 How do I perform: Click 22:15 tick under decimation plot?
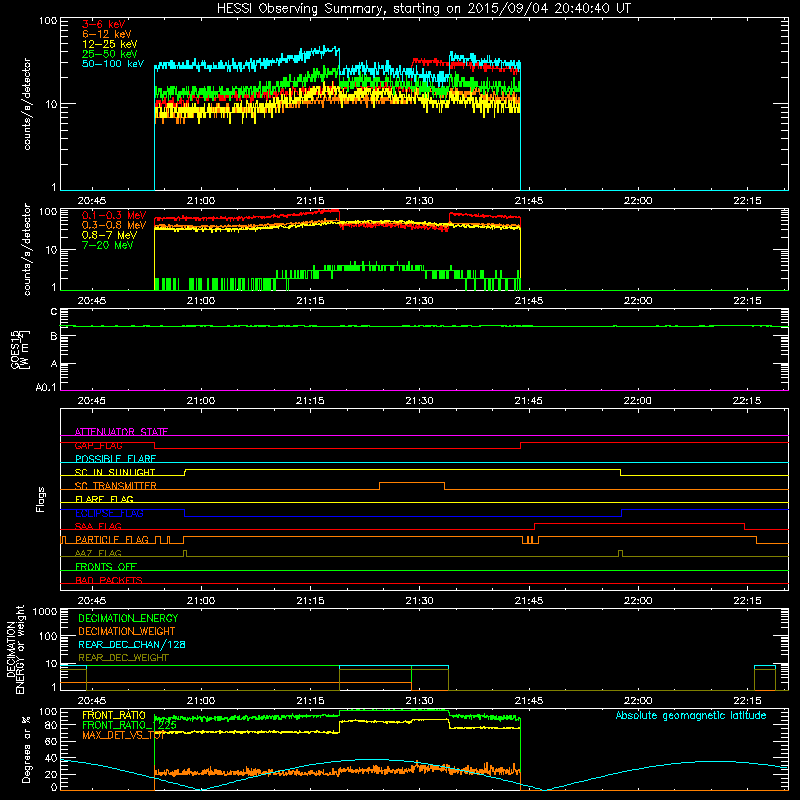(x=747, y=701)
